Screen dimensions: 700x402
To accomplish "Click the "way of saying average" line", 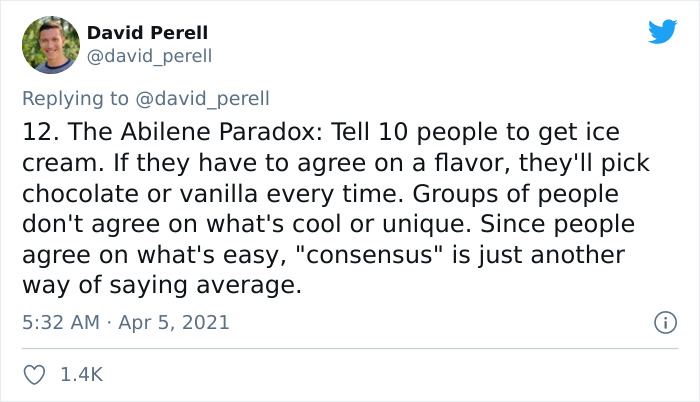I will (162, 286).
